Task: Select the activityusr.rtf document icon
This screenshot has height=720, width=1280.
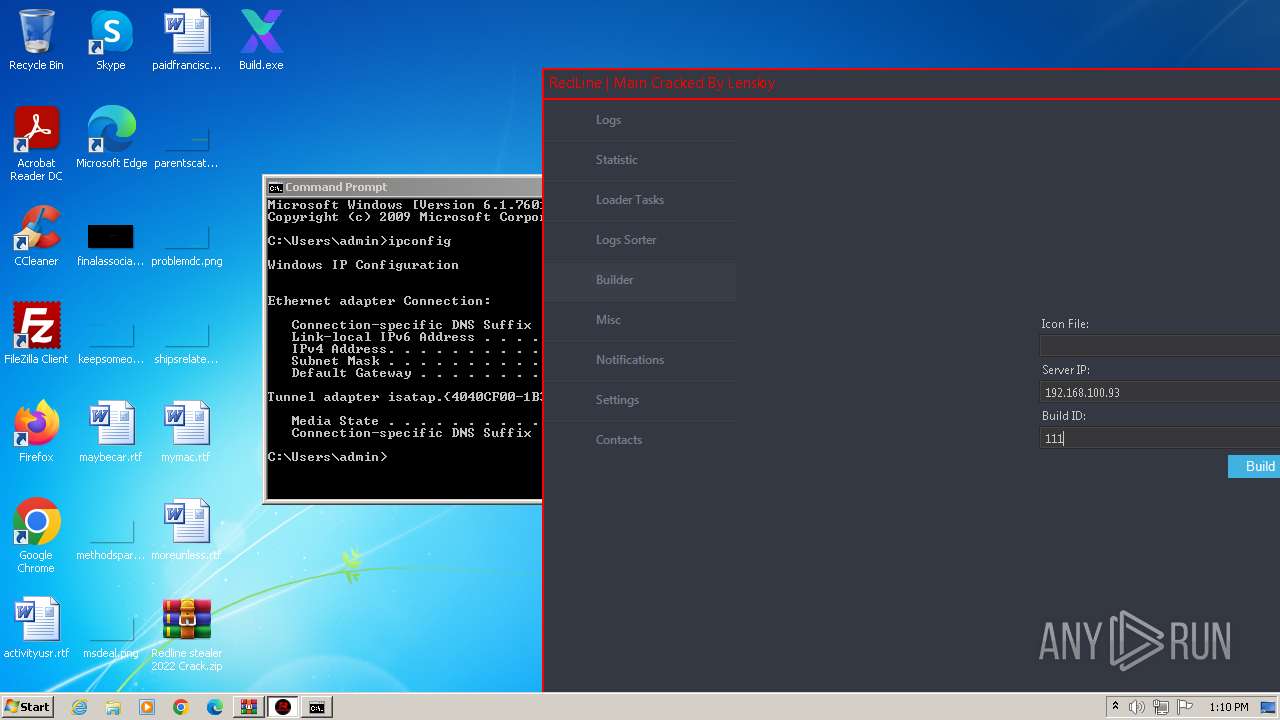Action: click(x=36, y=627)
